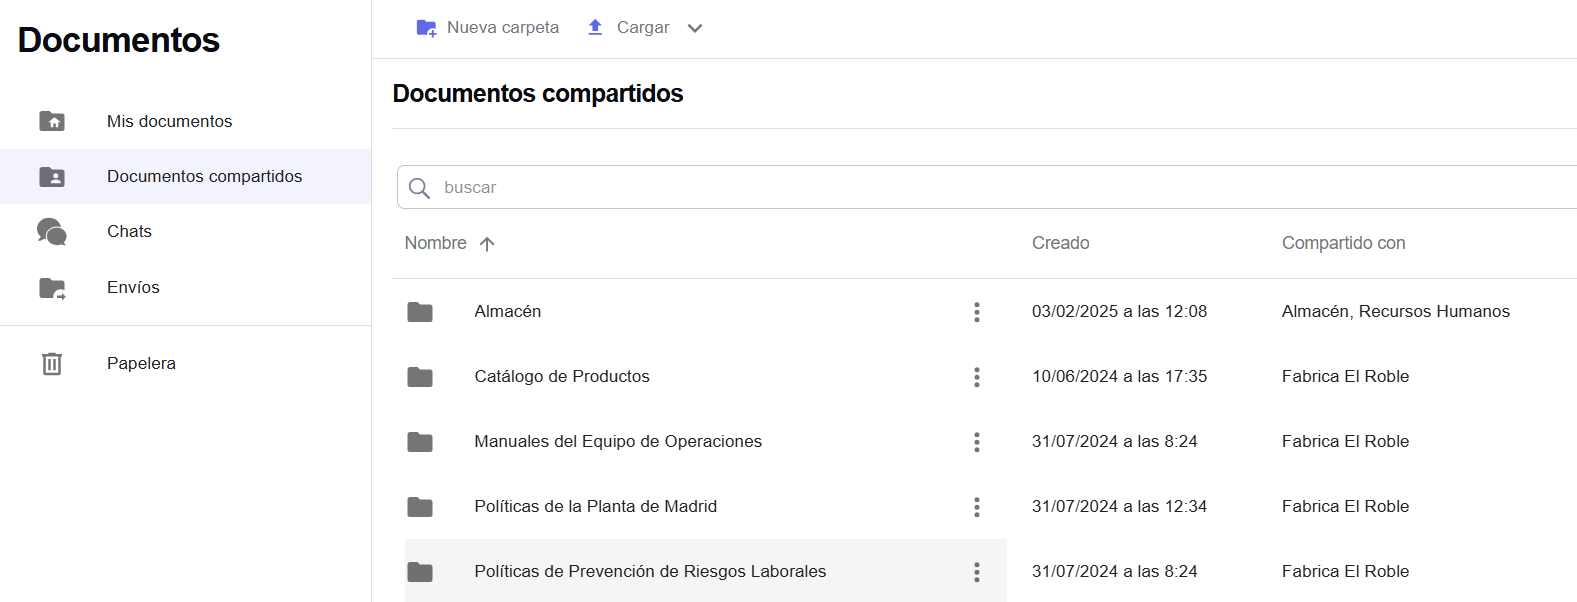Sort list by Creado column header
Viewport: 1577px width, 602px height.
click(x=1060, y=243)
